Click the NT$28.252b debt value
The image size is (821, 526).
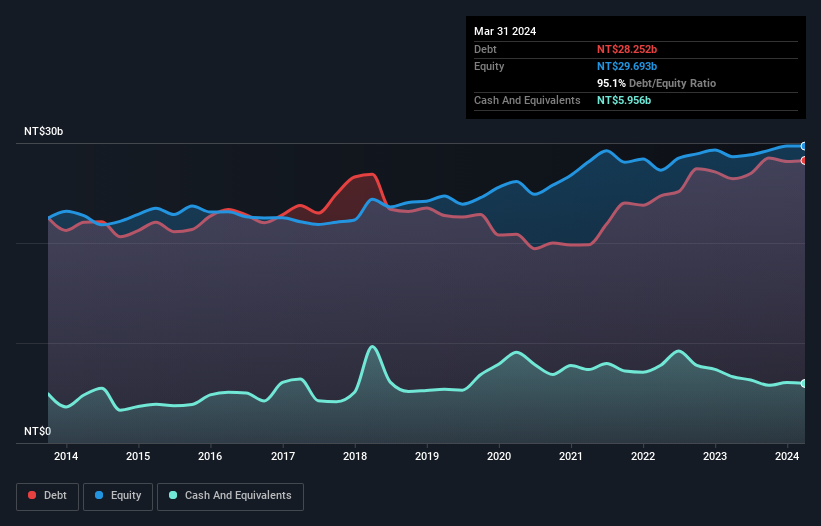tap(627, 49)
